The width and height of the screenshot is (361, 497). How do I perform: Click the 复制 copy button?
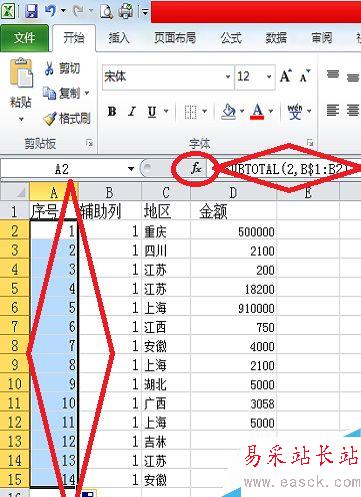tap(62, 93)
